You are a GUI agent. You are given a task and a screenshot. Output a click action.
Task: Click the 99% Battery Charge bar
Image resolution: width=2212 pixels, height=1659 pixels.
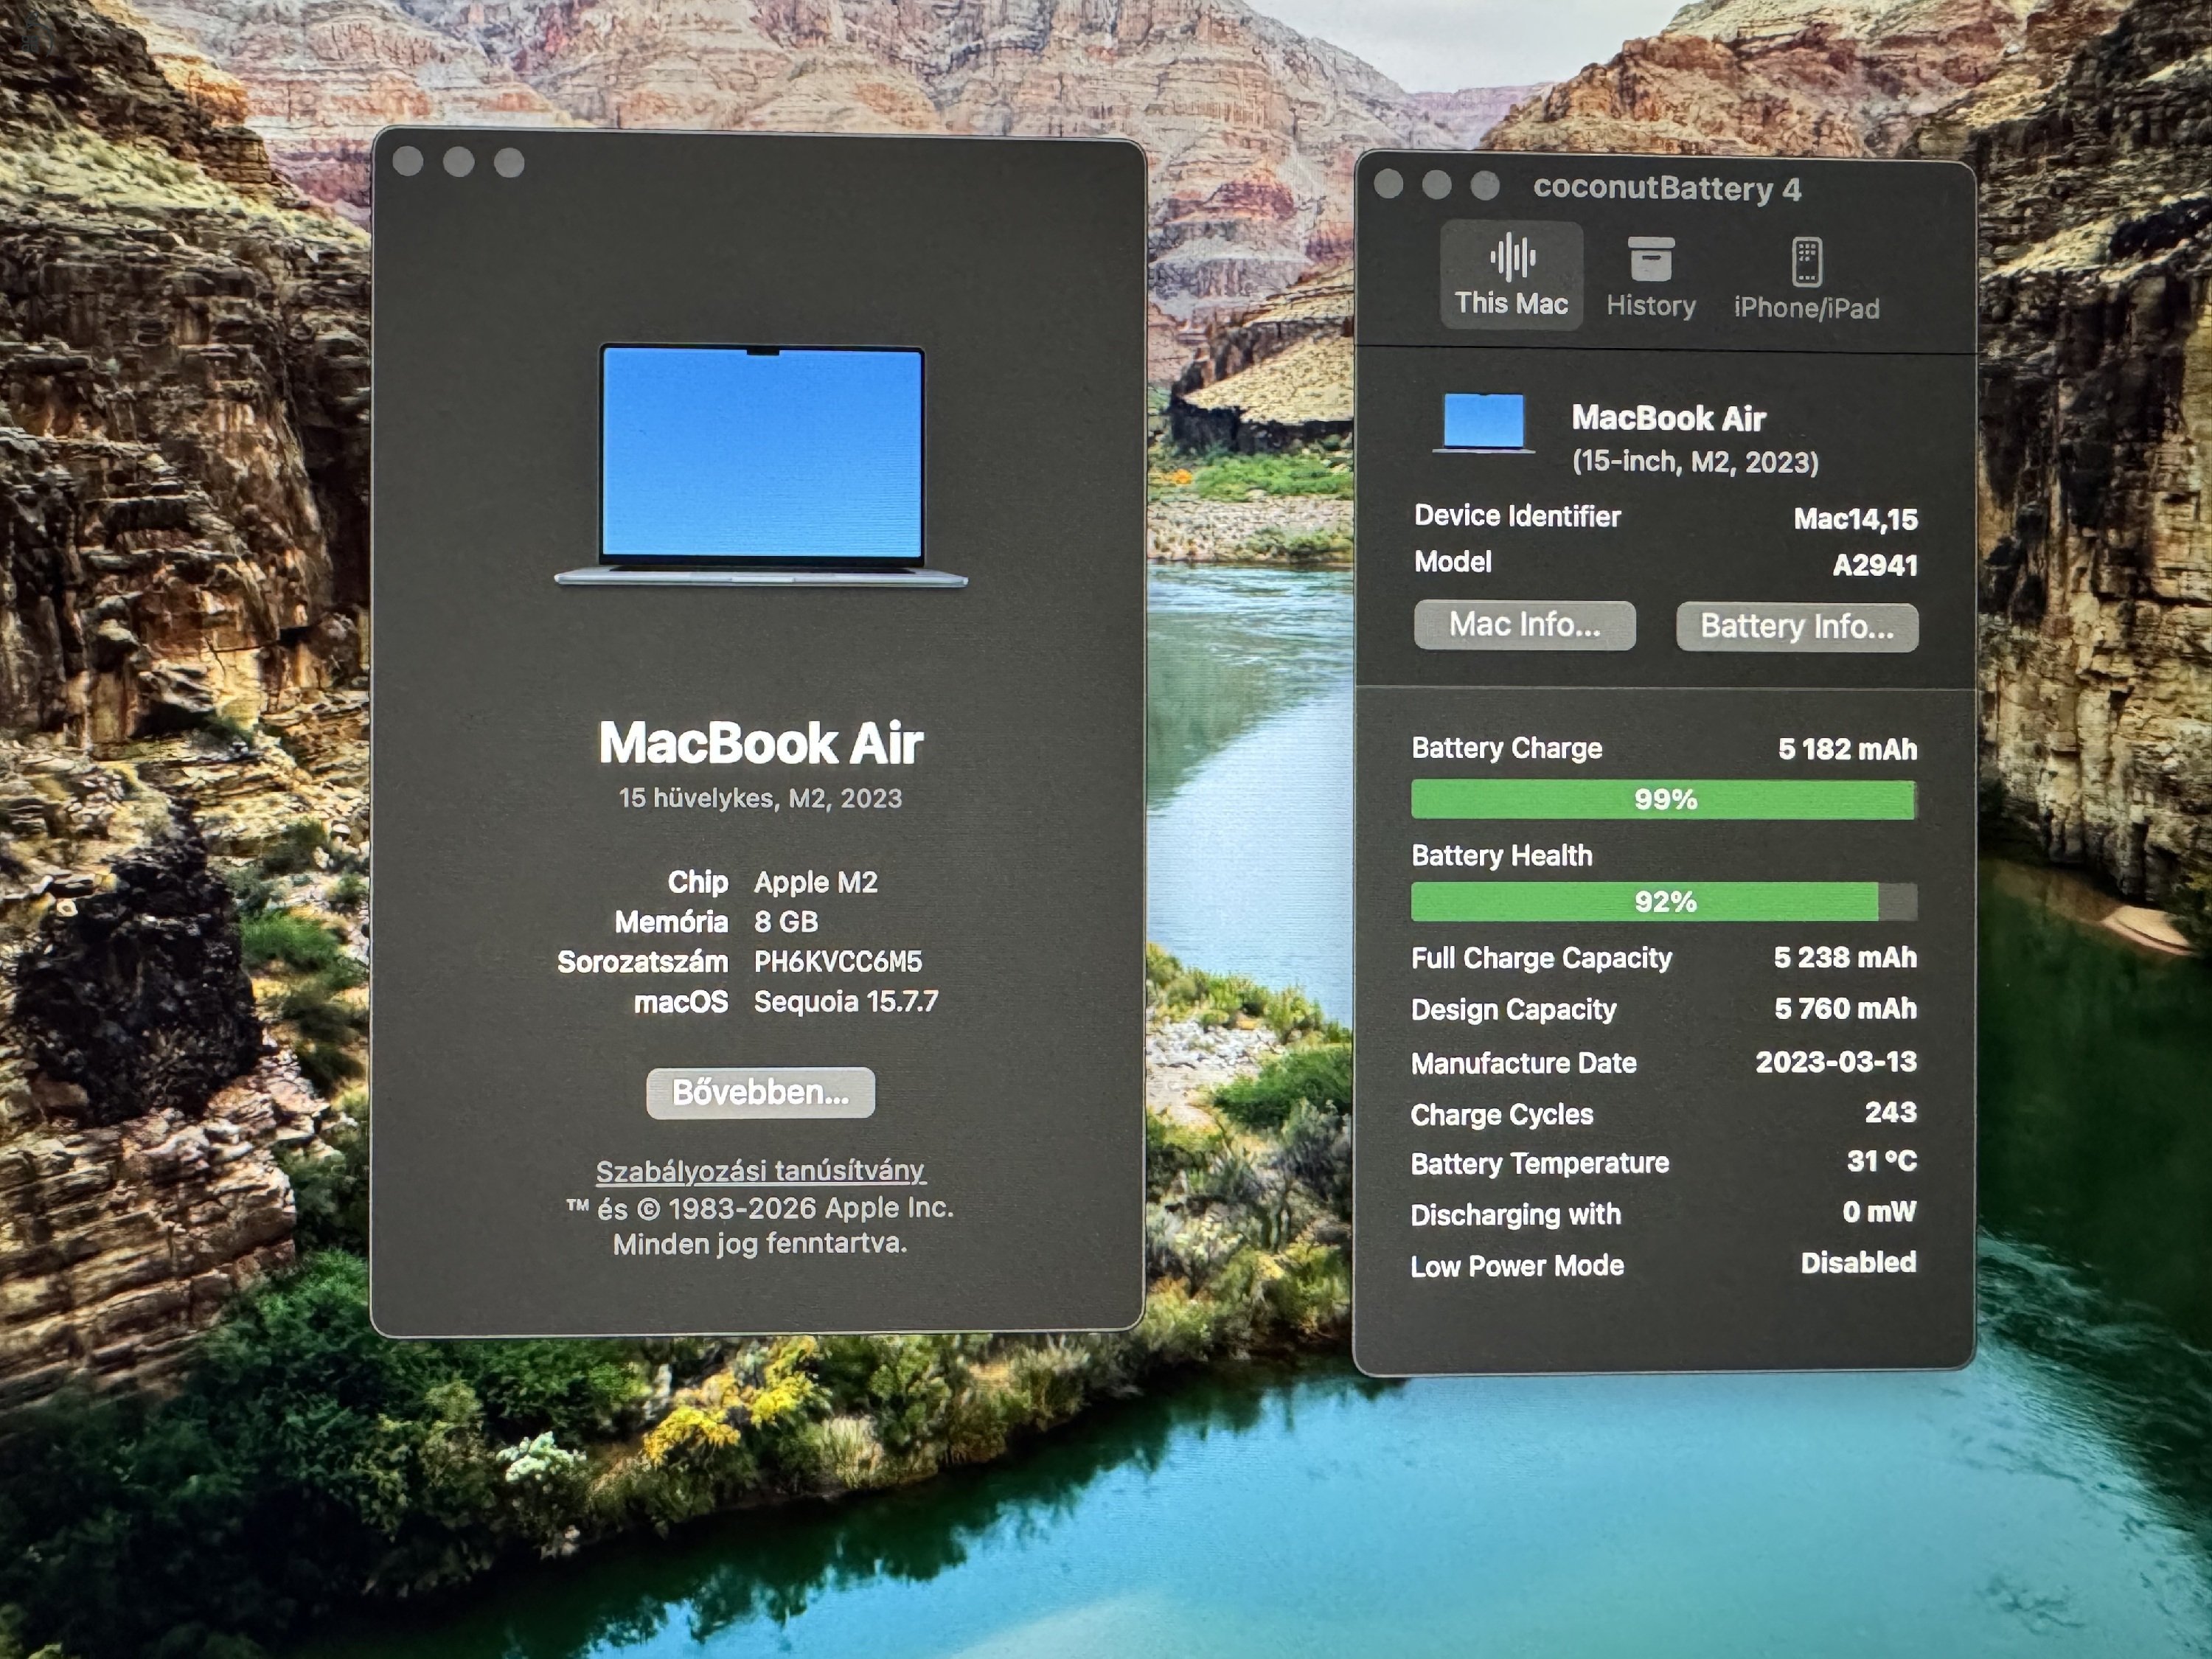1664,800
